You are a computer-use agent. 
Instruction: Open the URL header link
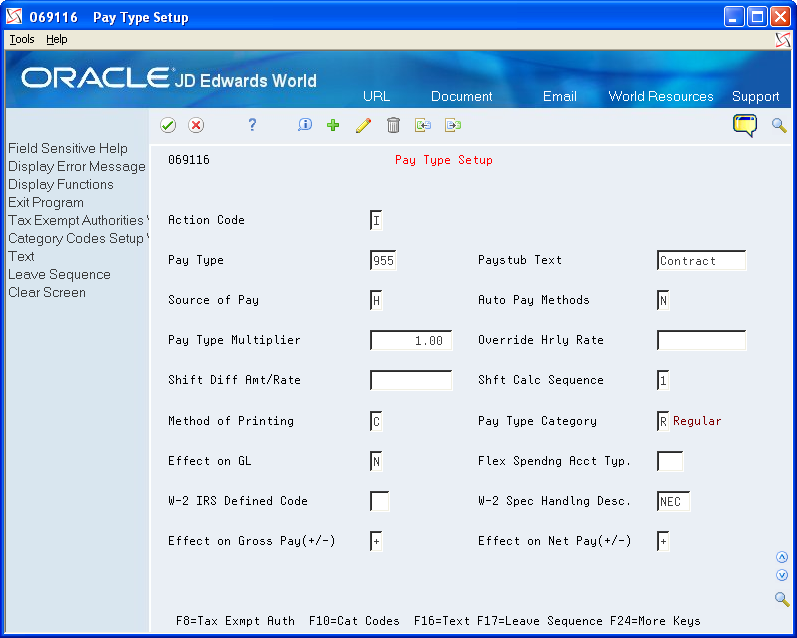pyautogui.click(x=377, y=96)
